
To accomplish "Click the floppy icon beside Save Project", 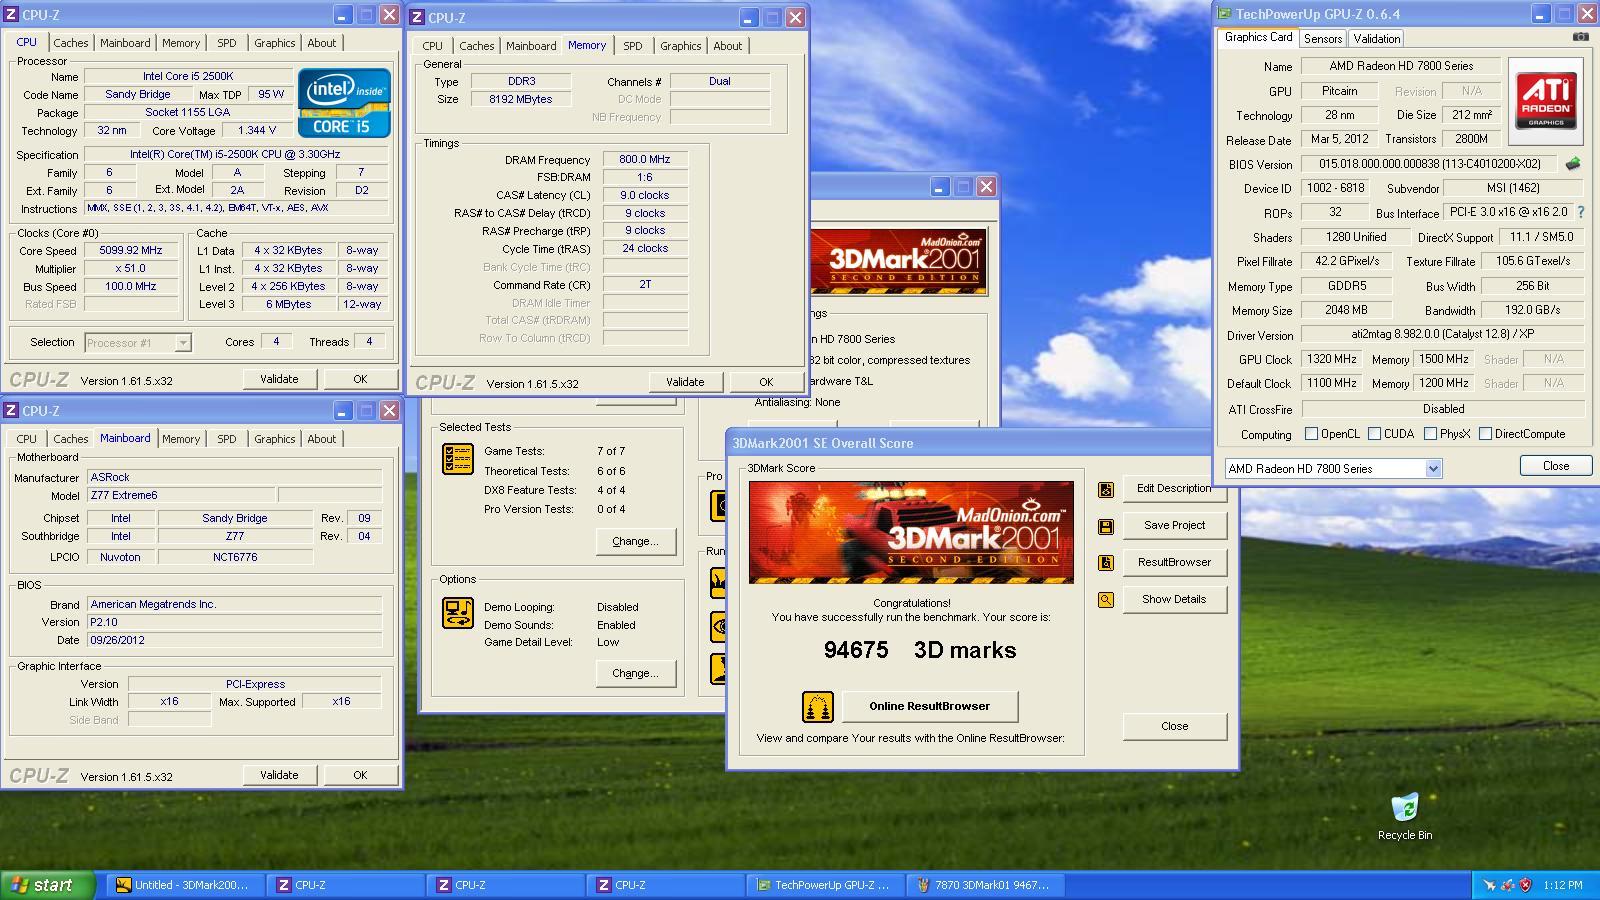I will (x=1106, y=526).
